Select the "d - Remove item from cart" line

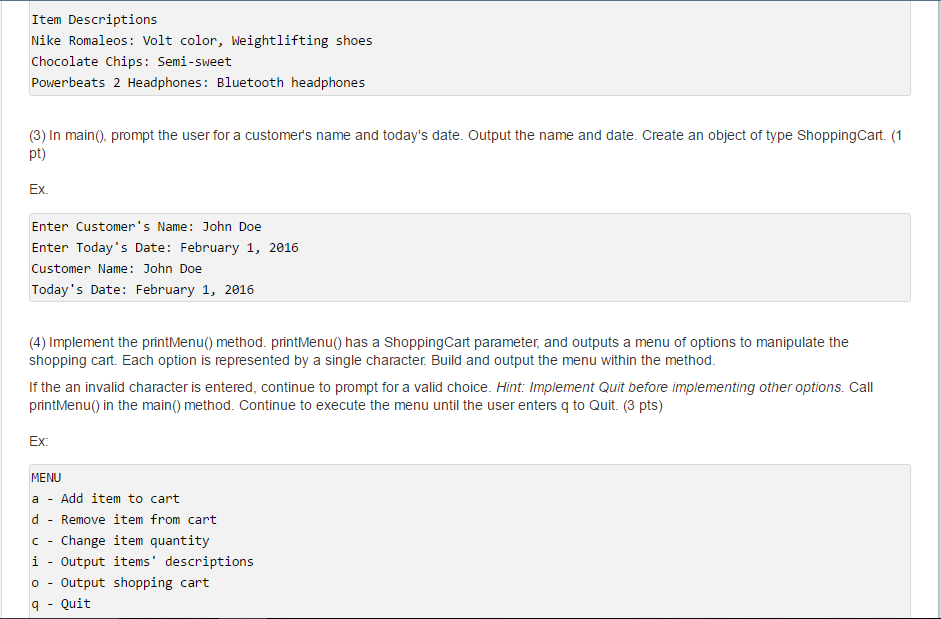124,520
